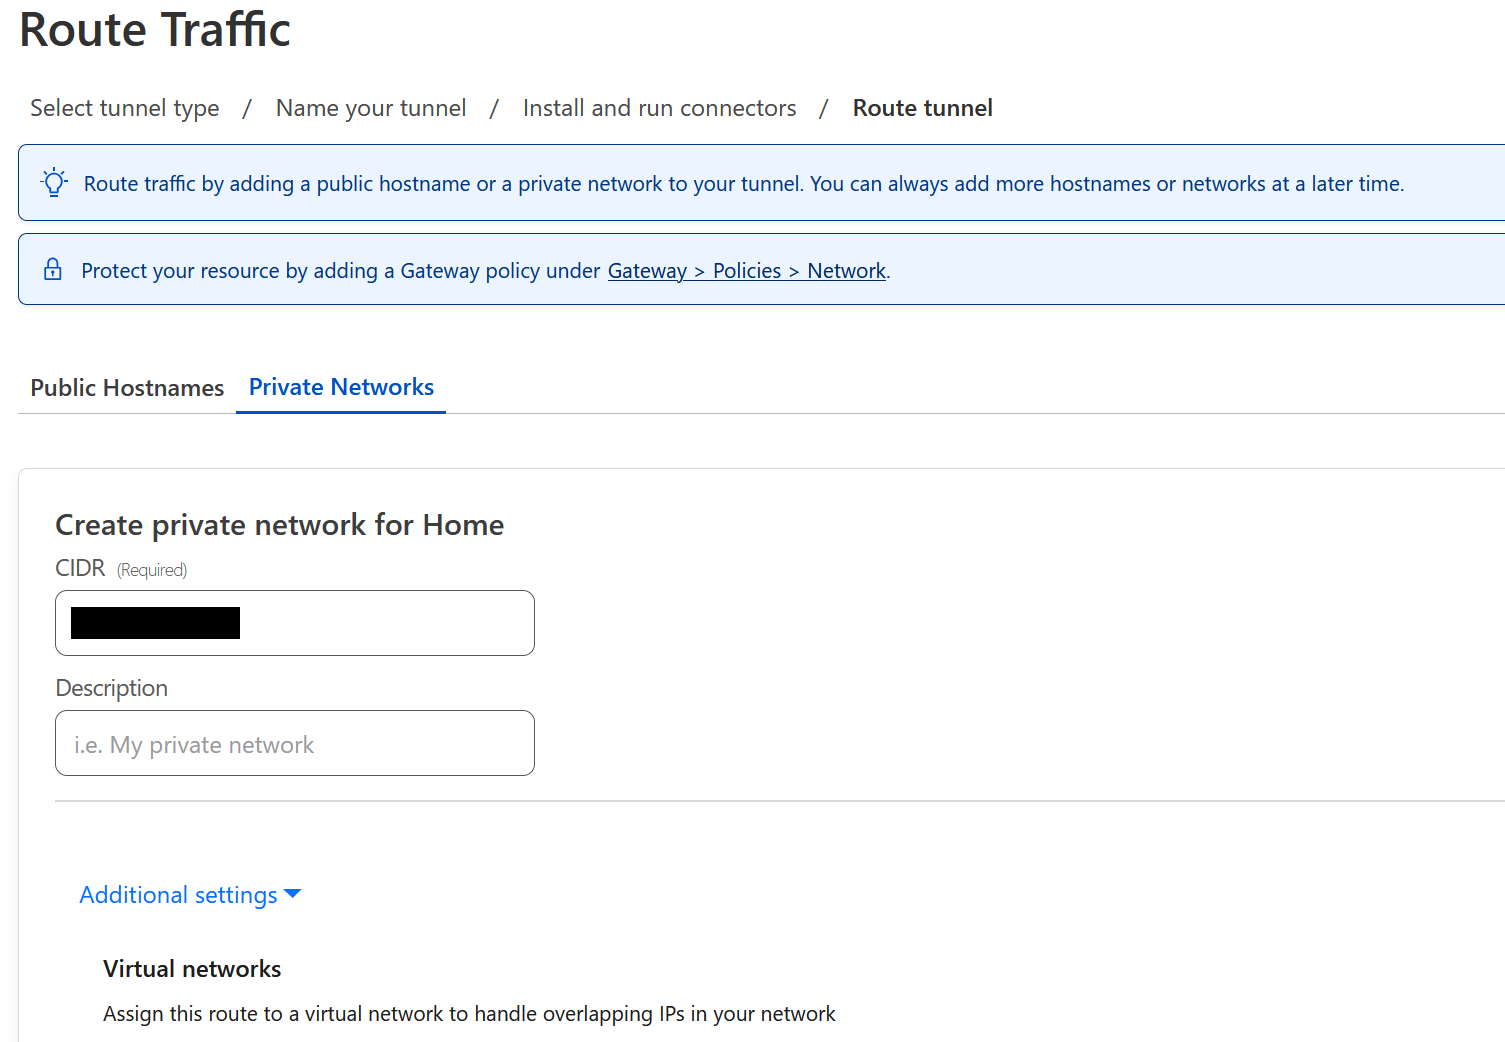Viewport: 1505px width, 1042px height.
Task: Expand Additional settings caret arrow
Action: point(293,894)
